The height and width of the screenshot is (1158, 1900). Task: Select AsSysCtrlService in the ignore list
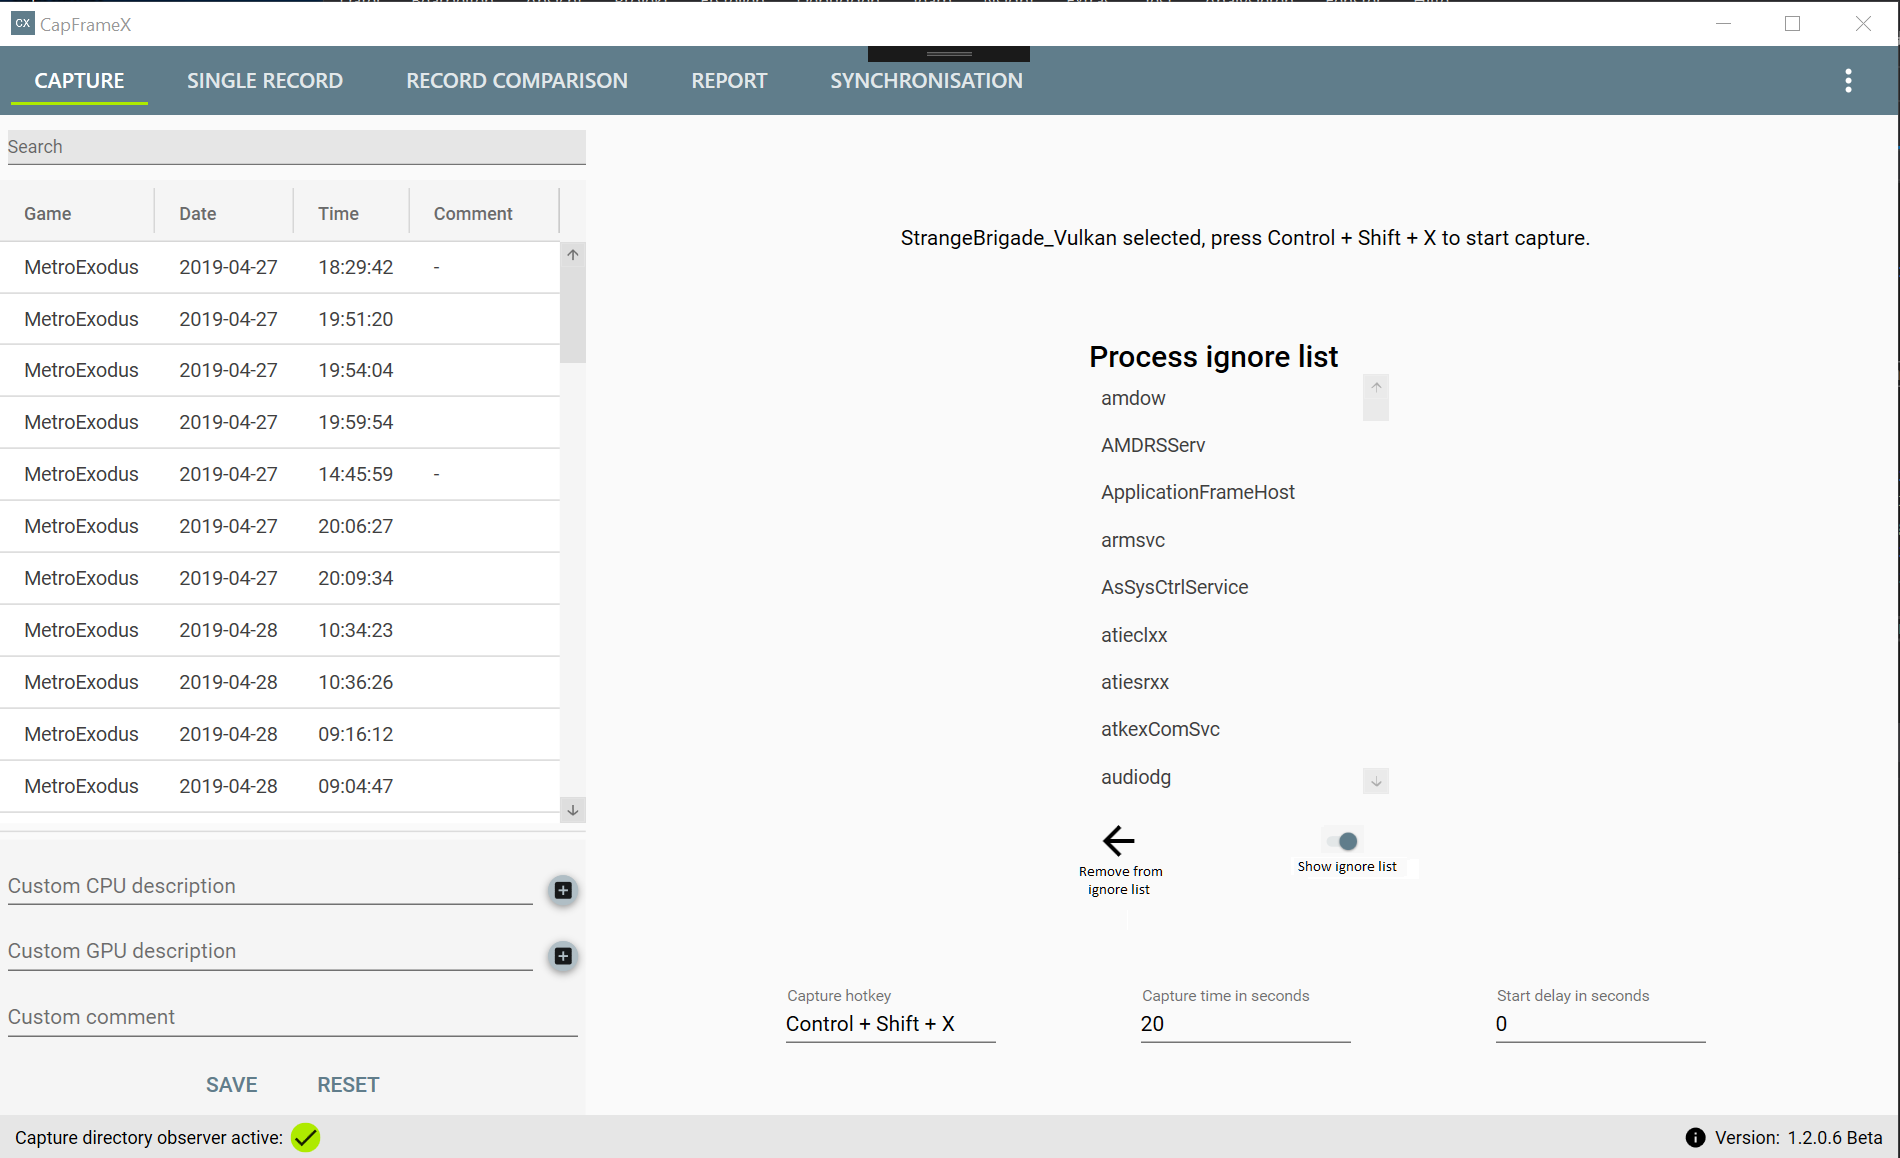1175,587
